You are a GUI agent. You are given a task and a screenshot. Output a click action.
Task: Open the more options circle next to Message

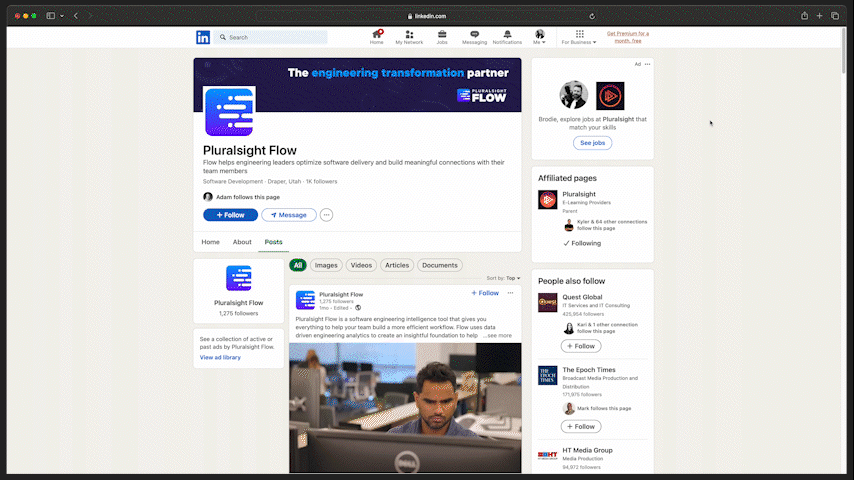click(x=326, y=215)
